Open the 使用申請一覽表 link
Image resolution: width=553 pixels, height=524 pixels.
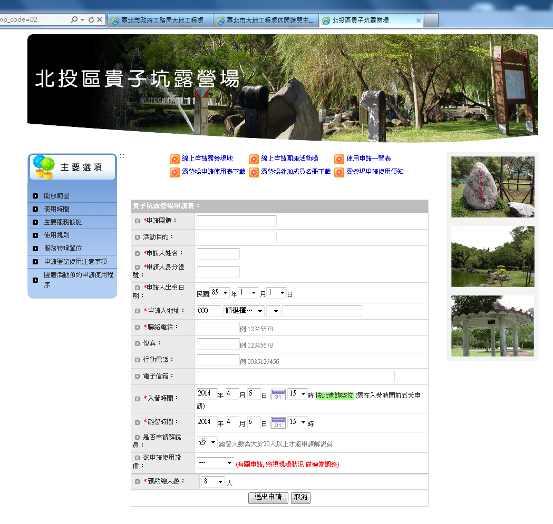(x=369, y=158)
